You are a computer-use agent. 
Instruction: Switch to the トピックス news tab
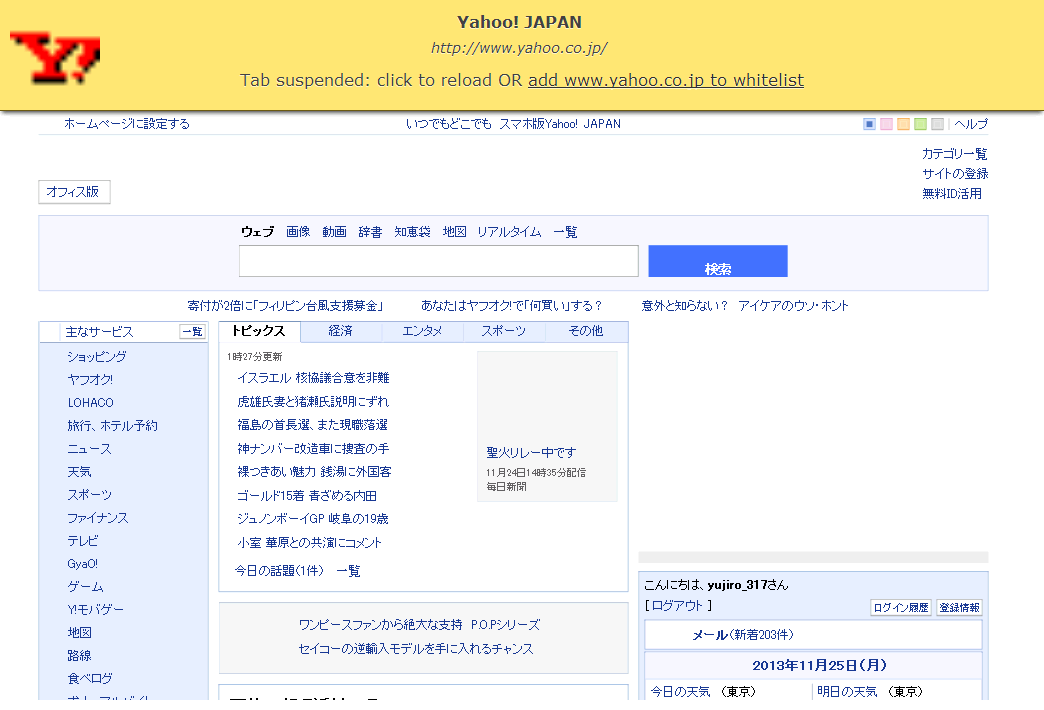259,331
